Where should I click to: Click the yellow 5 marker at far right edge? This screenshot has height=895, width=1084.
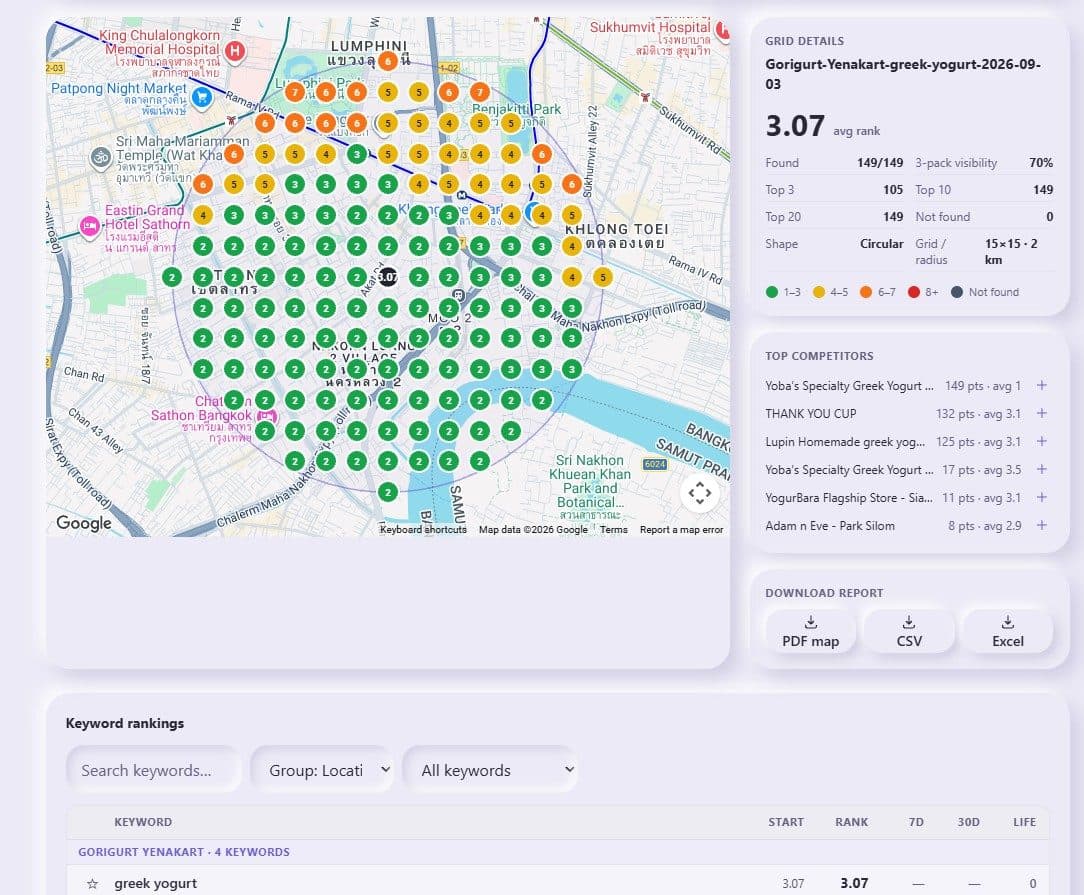(603, 277)
